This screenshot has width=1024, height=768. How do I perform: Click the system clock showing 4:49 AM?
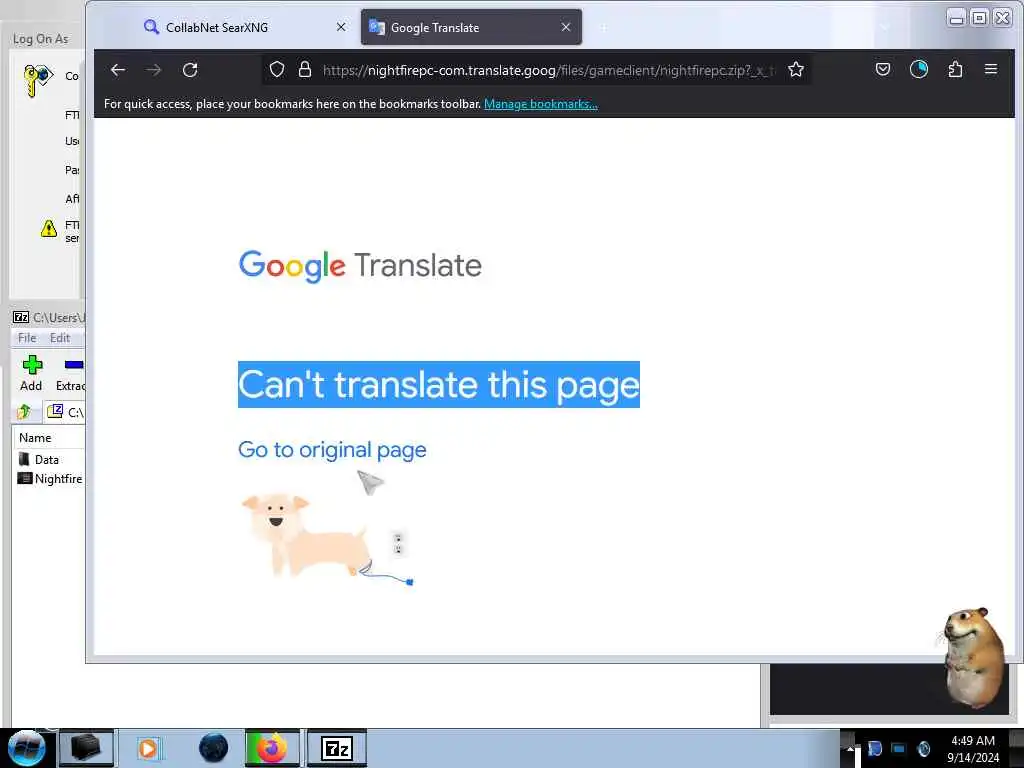(972, 749)
